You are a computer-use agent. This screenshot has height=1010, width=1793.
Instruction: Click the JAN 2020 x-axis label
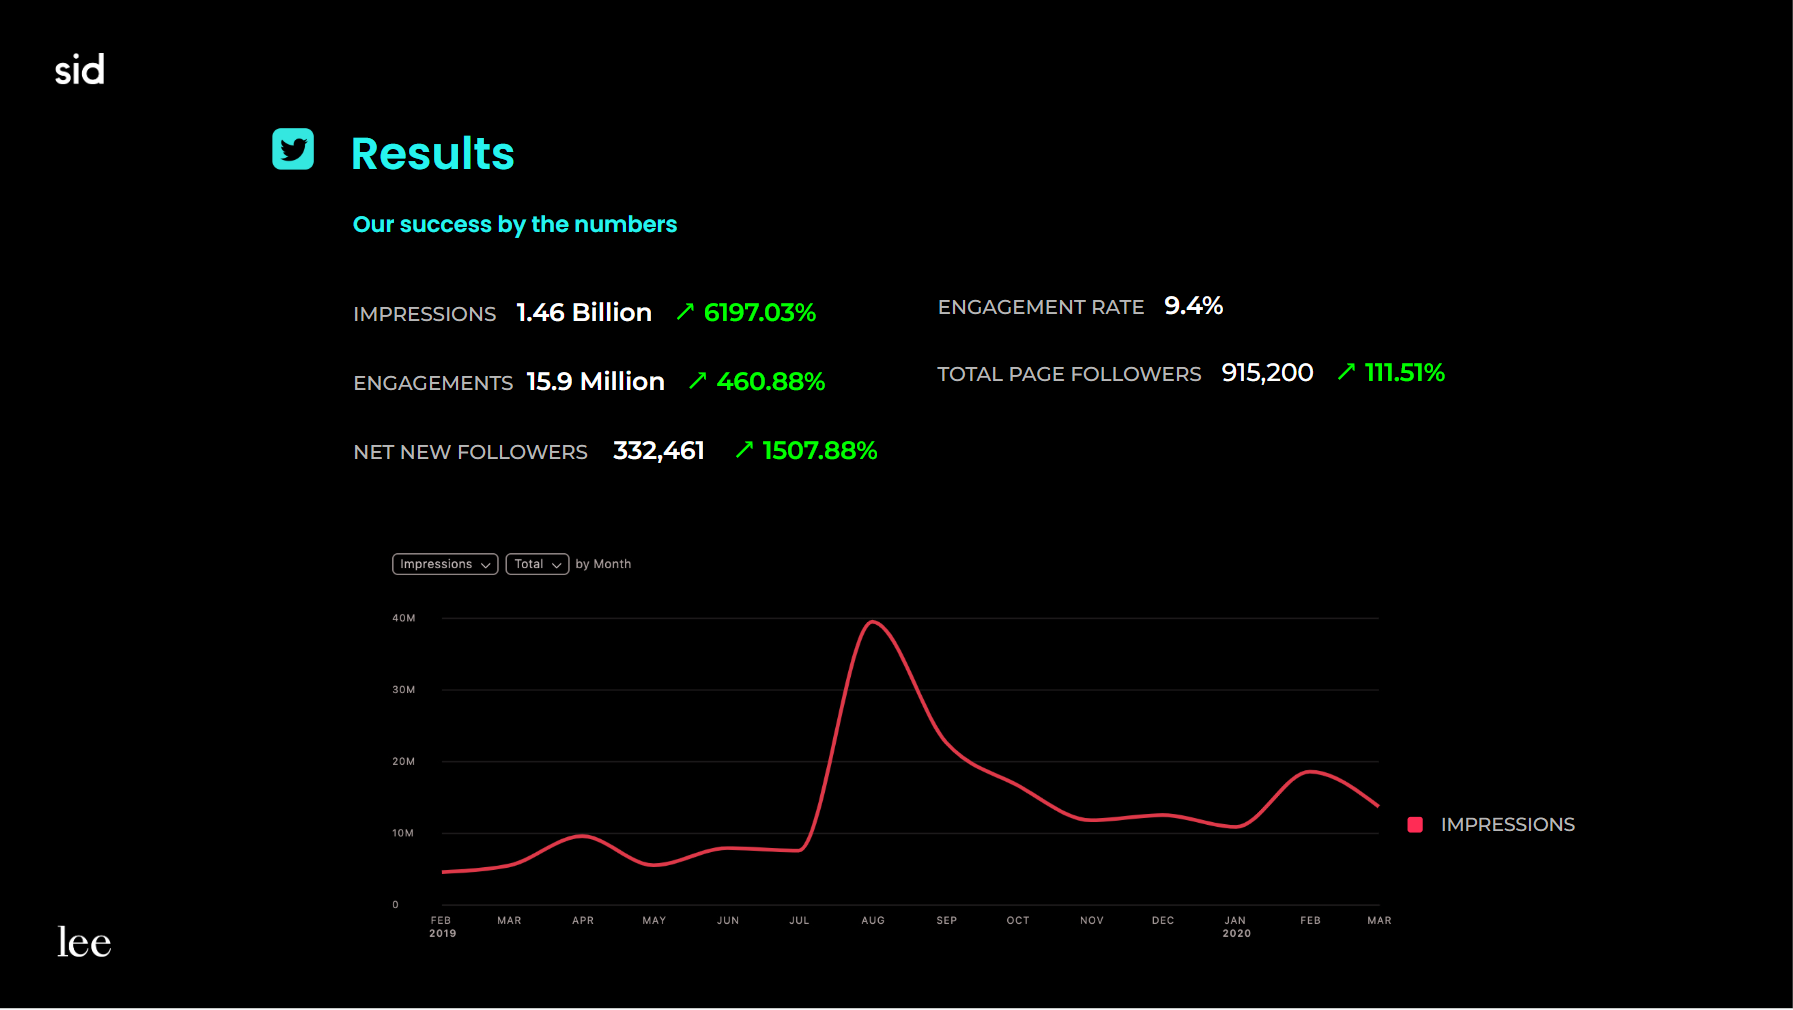tap(1237, 927)
